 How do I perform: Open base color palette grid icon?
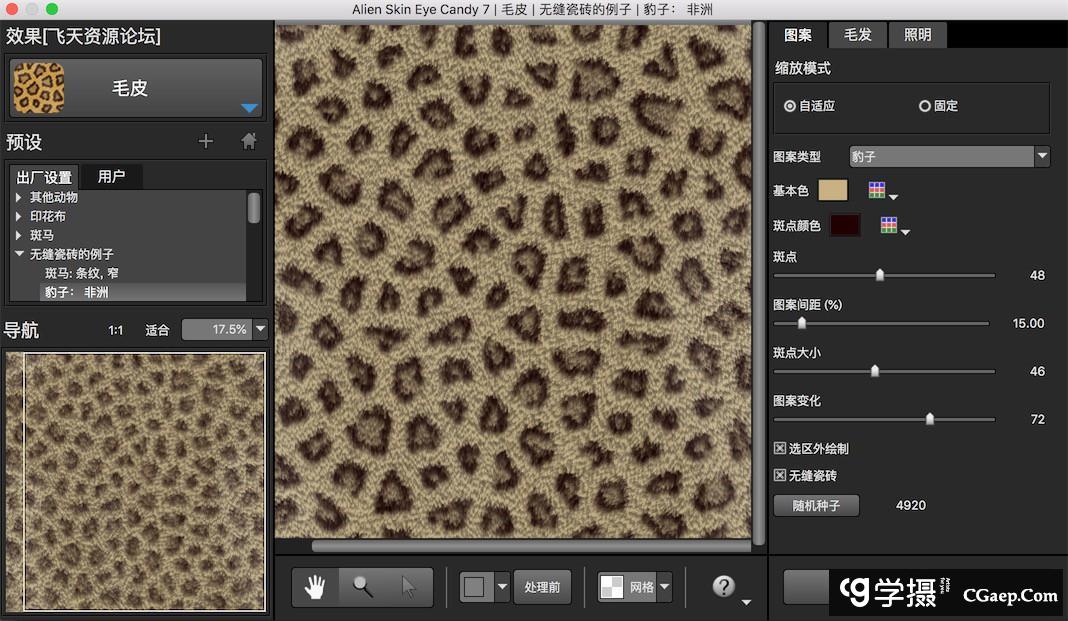(877, 191)
